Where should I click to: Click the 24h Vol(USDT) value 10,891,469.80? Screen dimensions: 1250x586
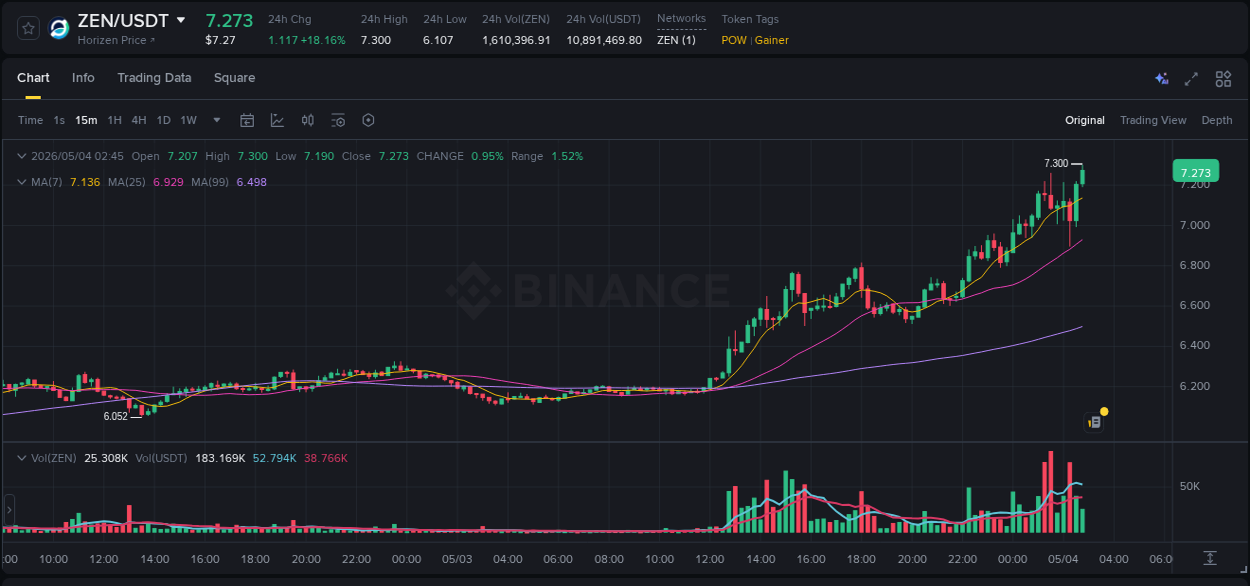point(604,40)
